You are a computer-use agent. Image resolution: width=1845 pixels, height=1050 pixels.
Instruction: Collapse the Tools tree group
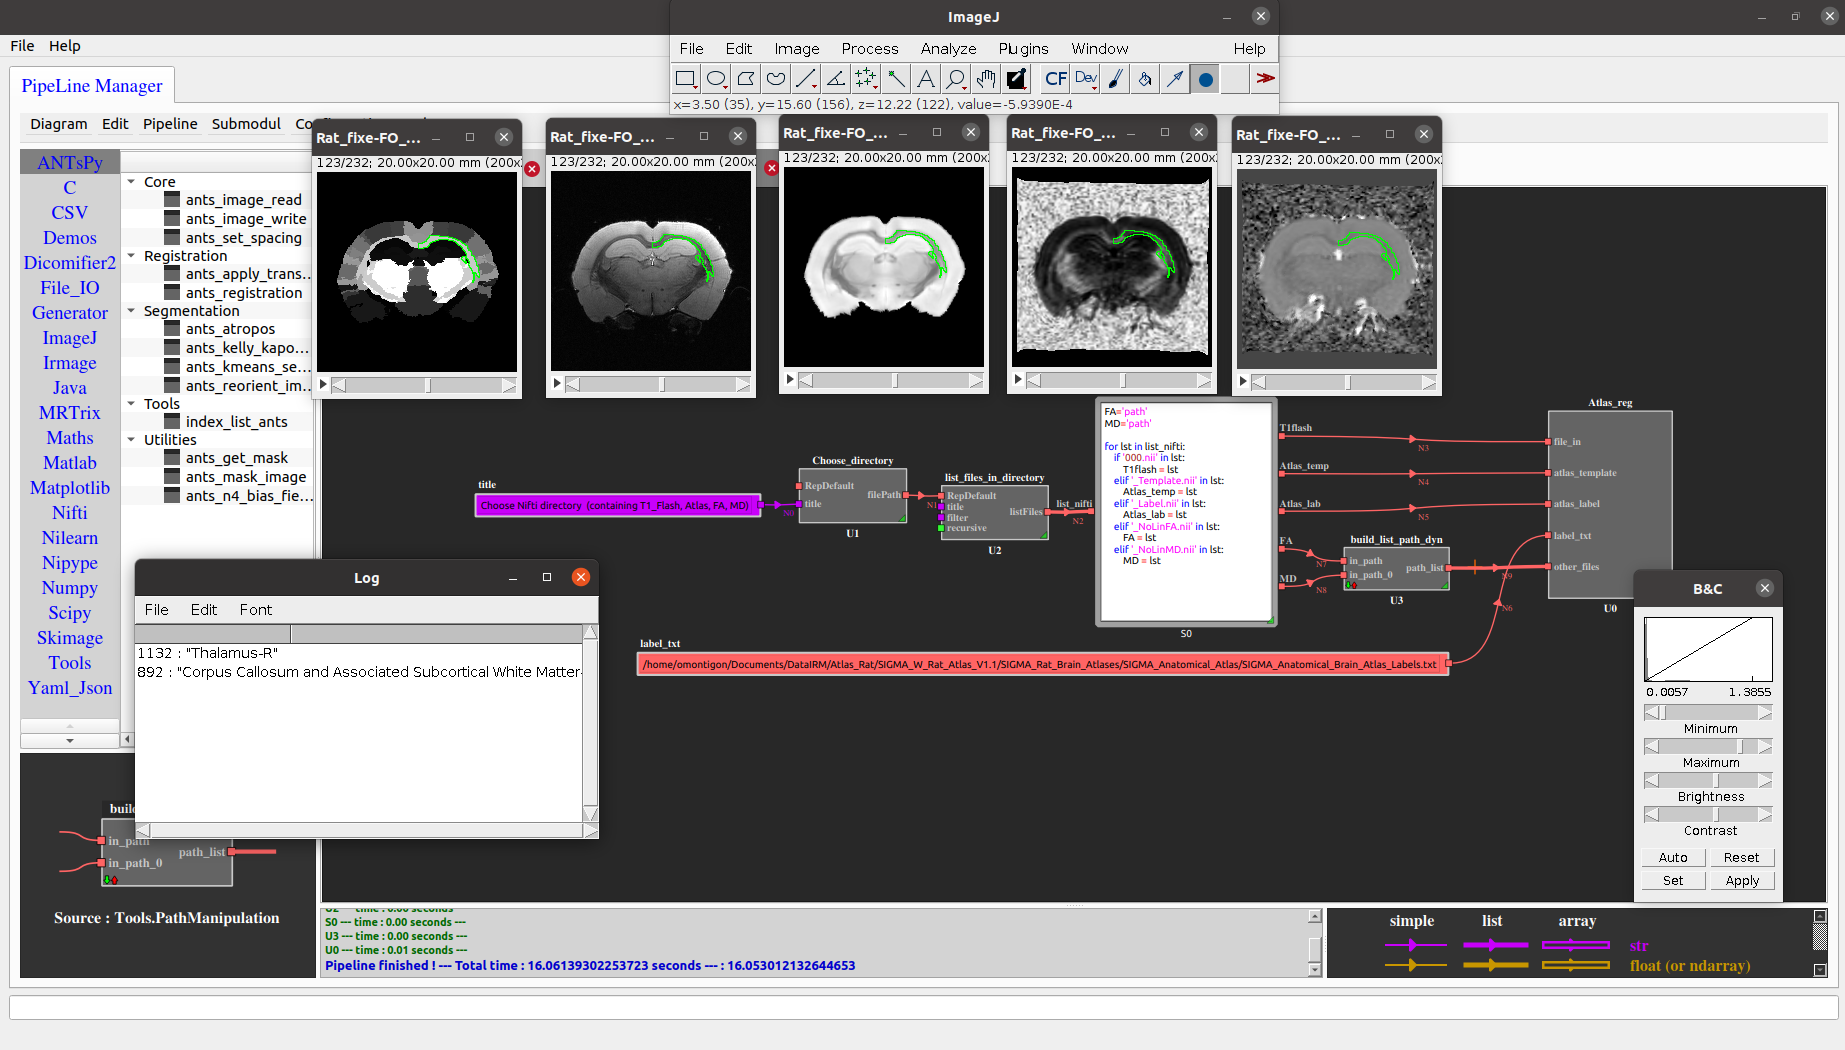coord(131,404)
